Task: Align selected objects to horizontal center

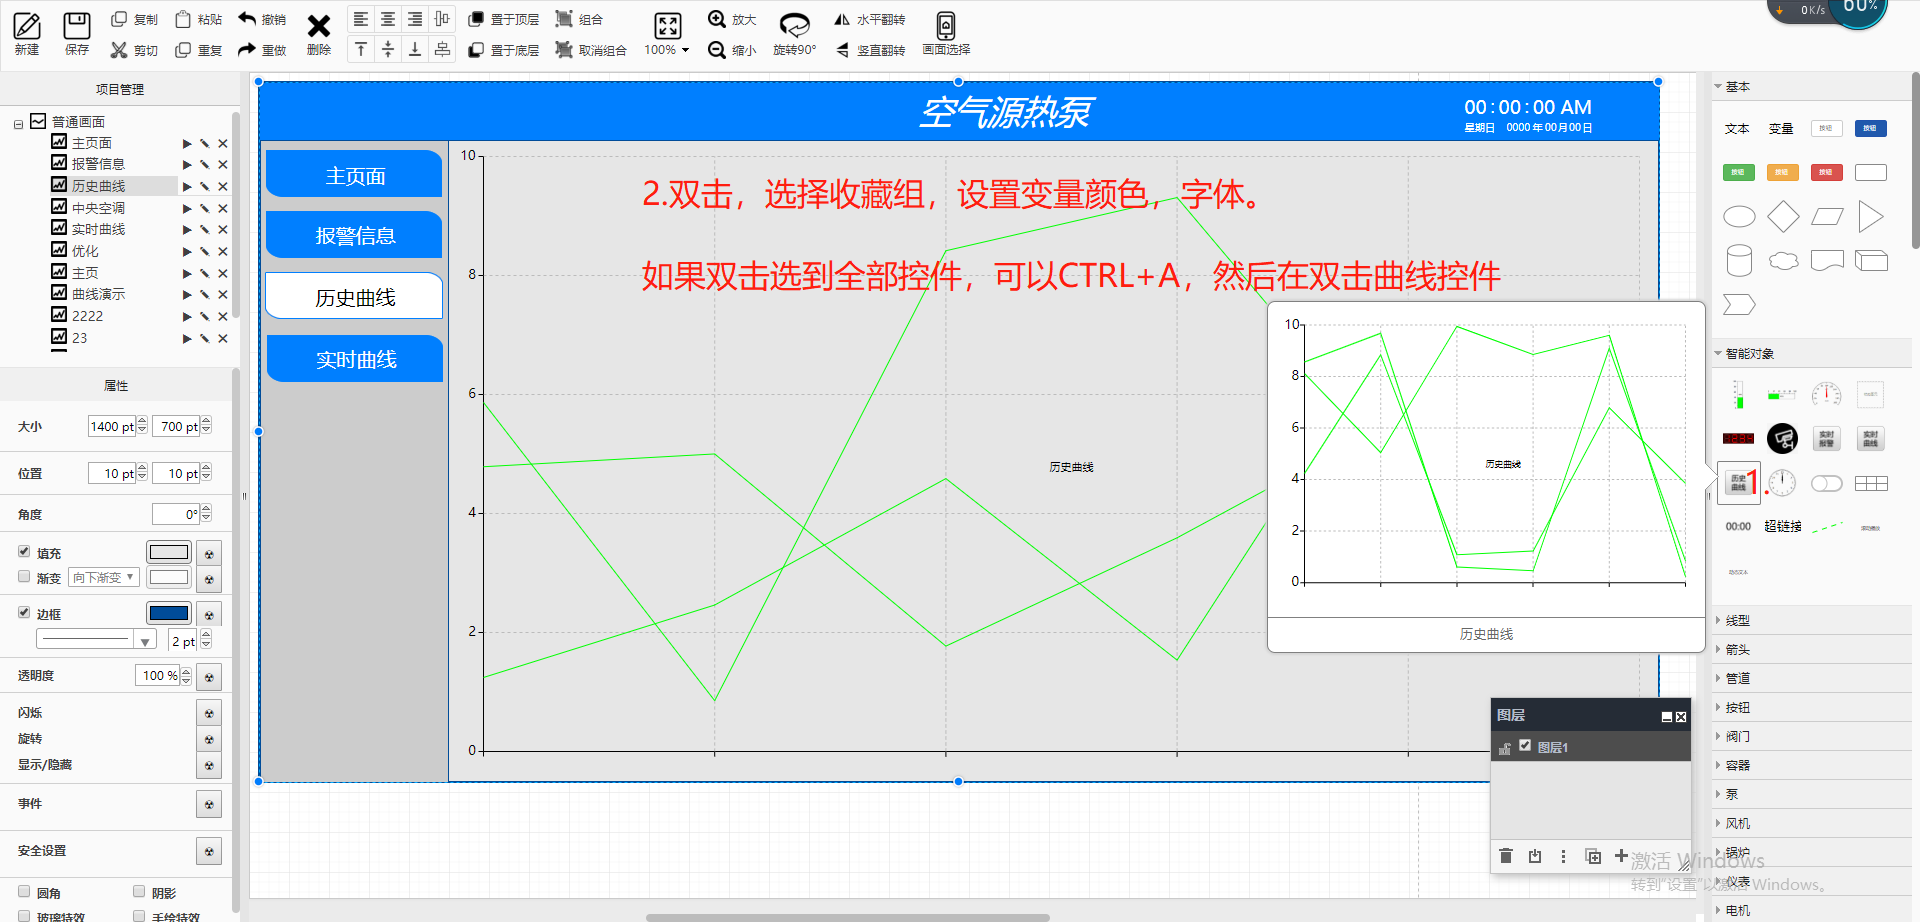Action: (x=388, y=19)
